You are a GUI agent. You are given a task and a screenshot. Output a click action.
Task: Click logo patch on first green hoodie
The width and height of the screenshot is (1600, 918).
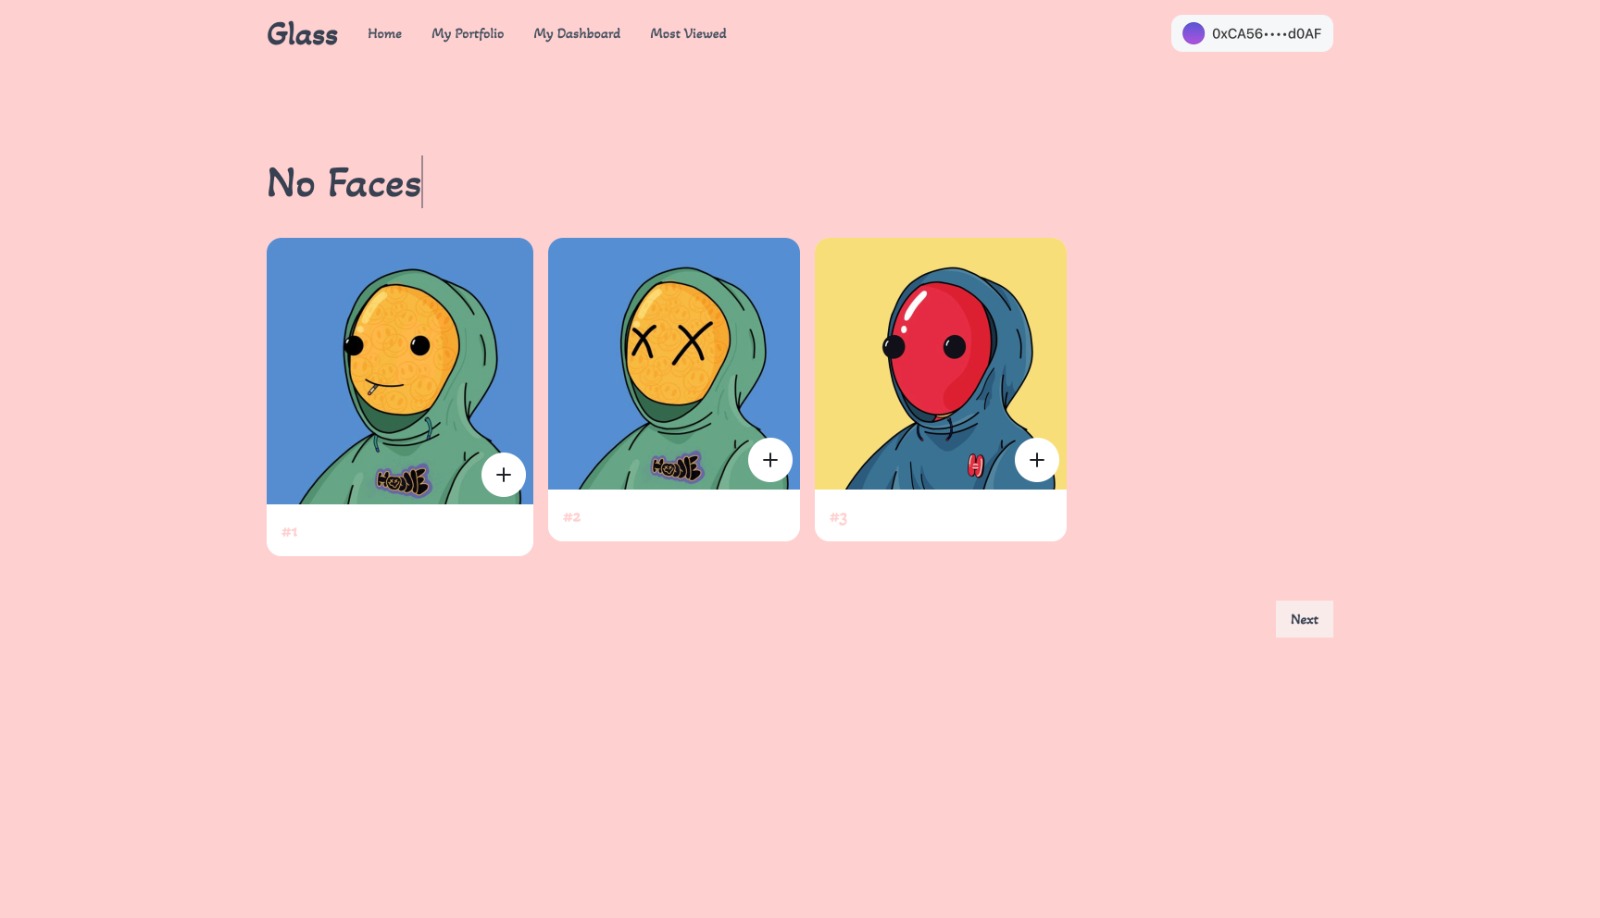403,481
